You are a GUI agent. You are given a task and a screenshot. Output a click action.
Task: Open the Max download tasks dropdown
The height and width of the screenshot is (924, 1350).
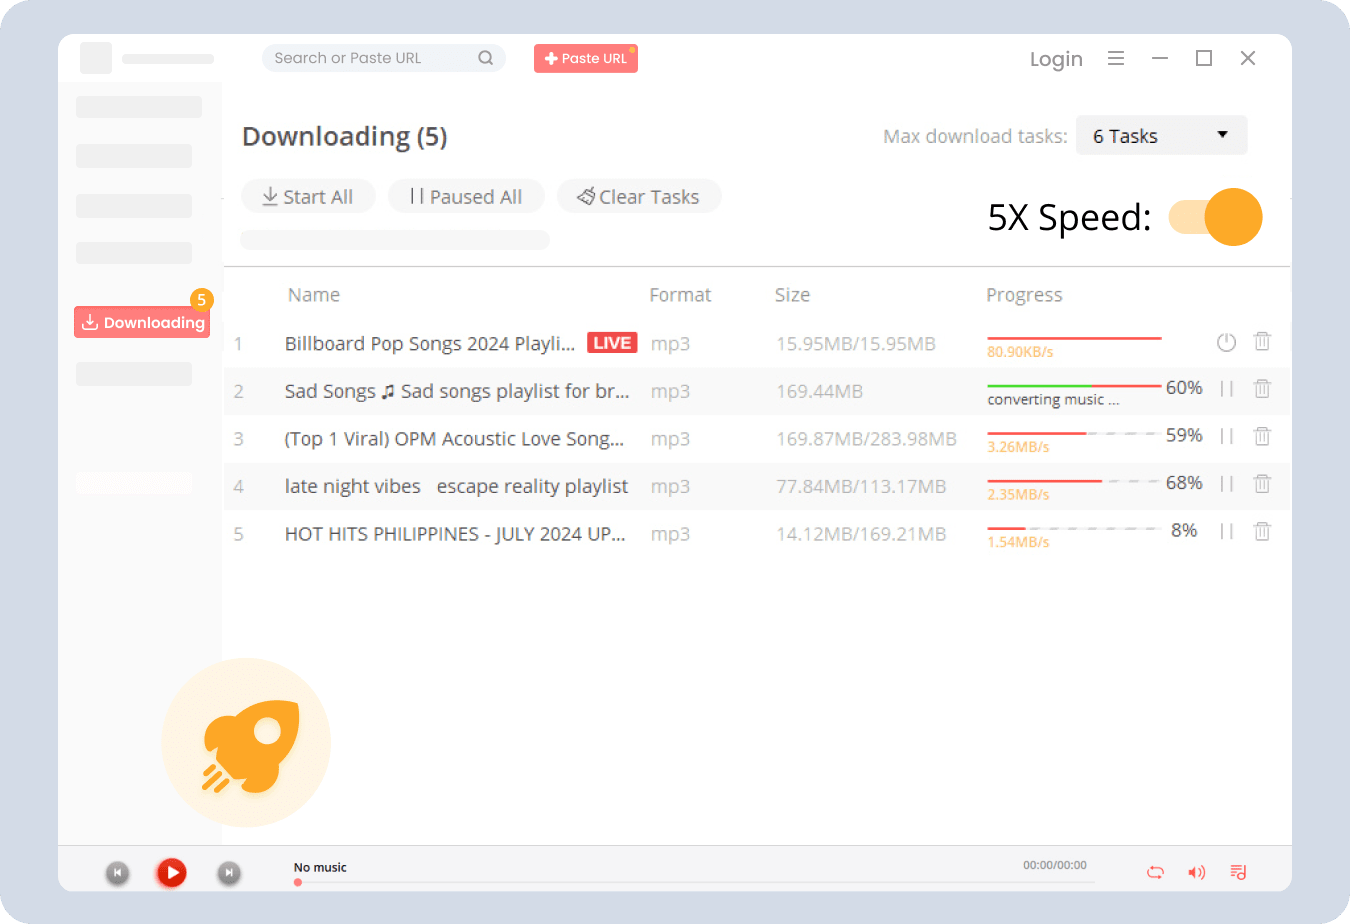point(1160,135)
